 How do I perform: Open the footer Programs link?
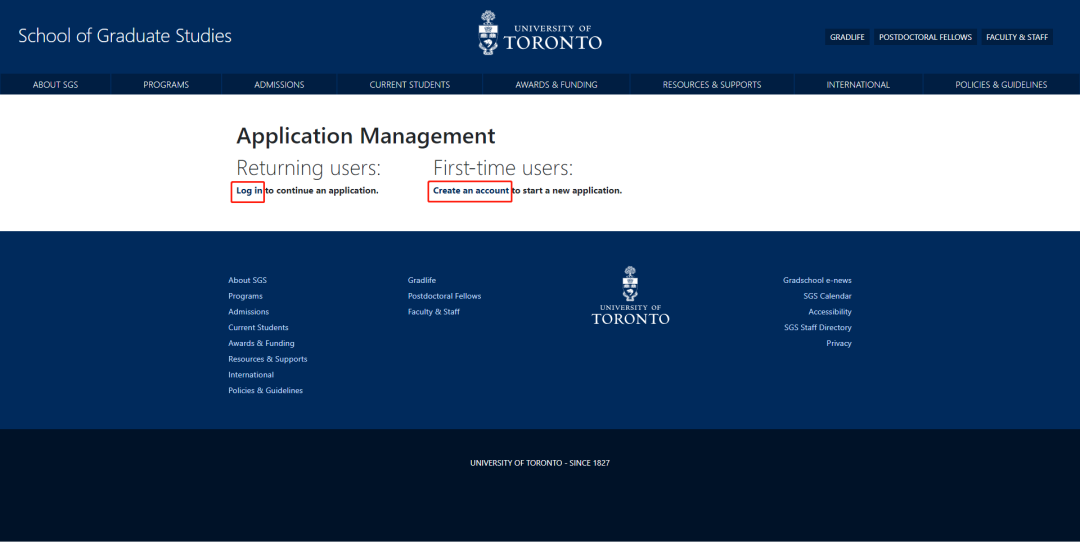[245, 296]
